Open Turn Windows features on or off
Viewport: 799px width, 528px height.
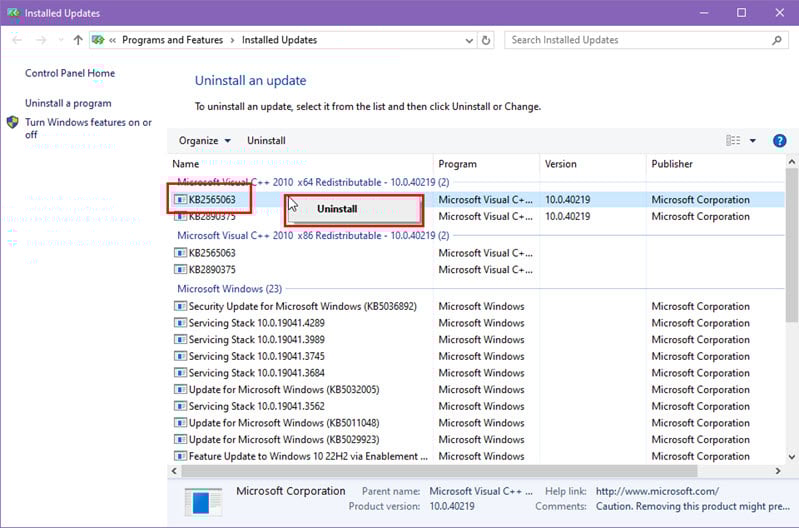(x=89, y=128)
